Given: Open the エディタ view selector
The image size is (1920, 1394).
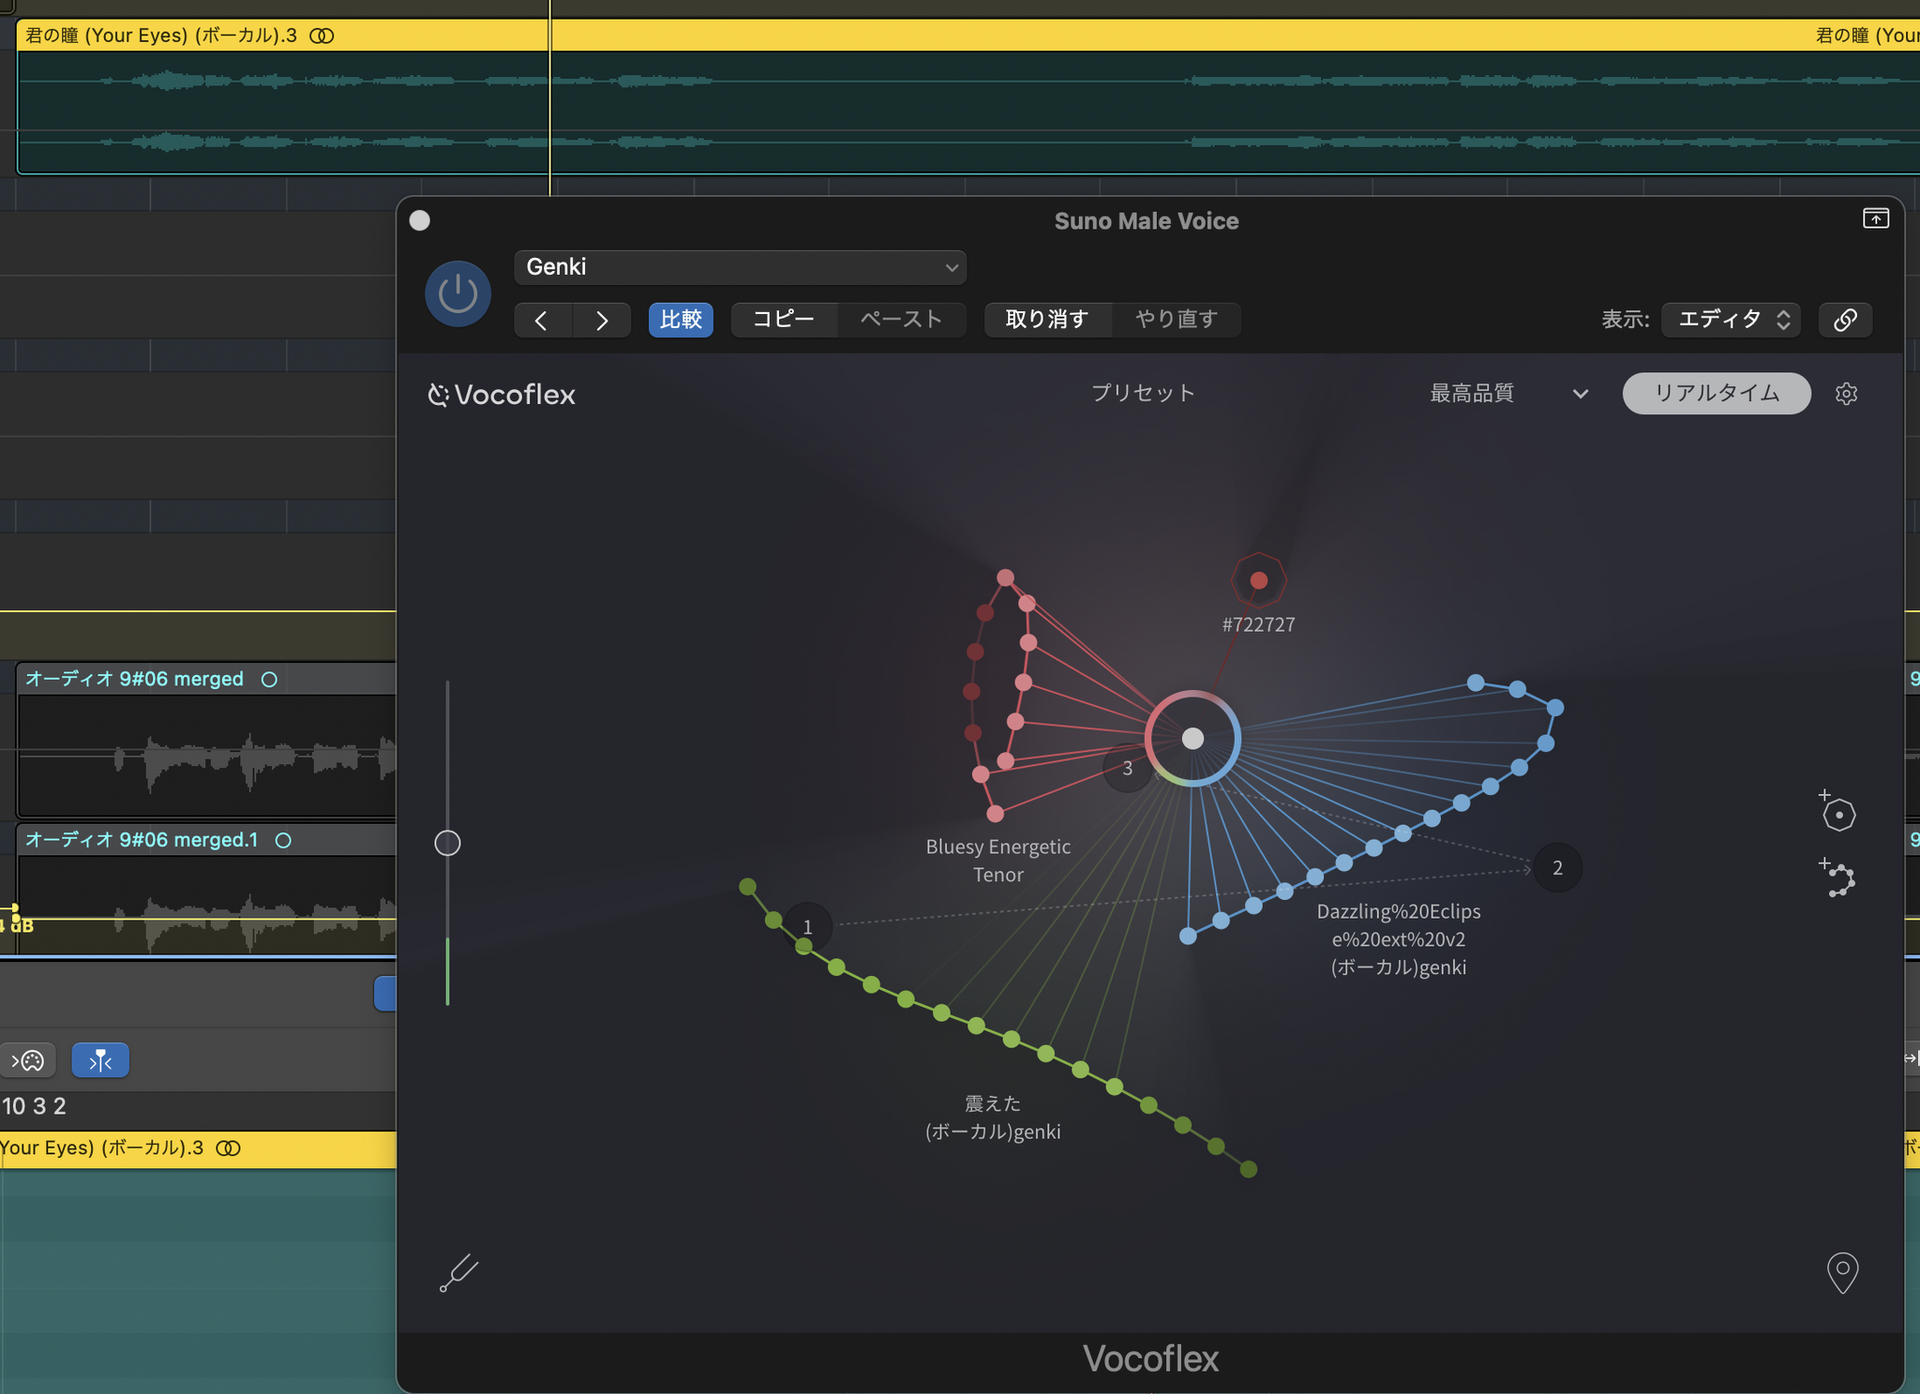Looking at the screenshot, I should (x=1730, y=319).
